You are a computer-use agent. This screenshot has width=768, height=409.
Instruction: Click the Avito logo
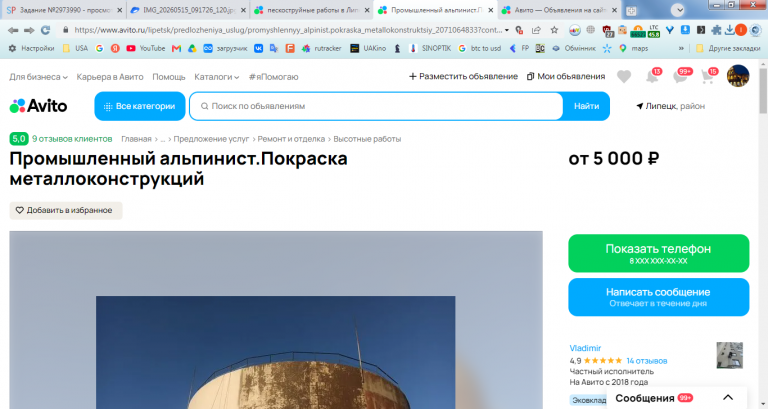(x=38, y=106)
